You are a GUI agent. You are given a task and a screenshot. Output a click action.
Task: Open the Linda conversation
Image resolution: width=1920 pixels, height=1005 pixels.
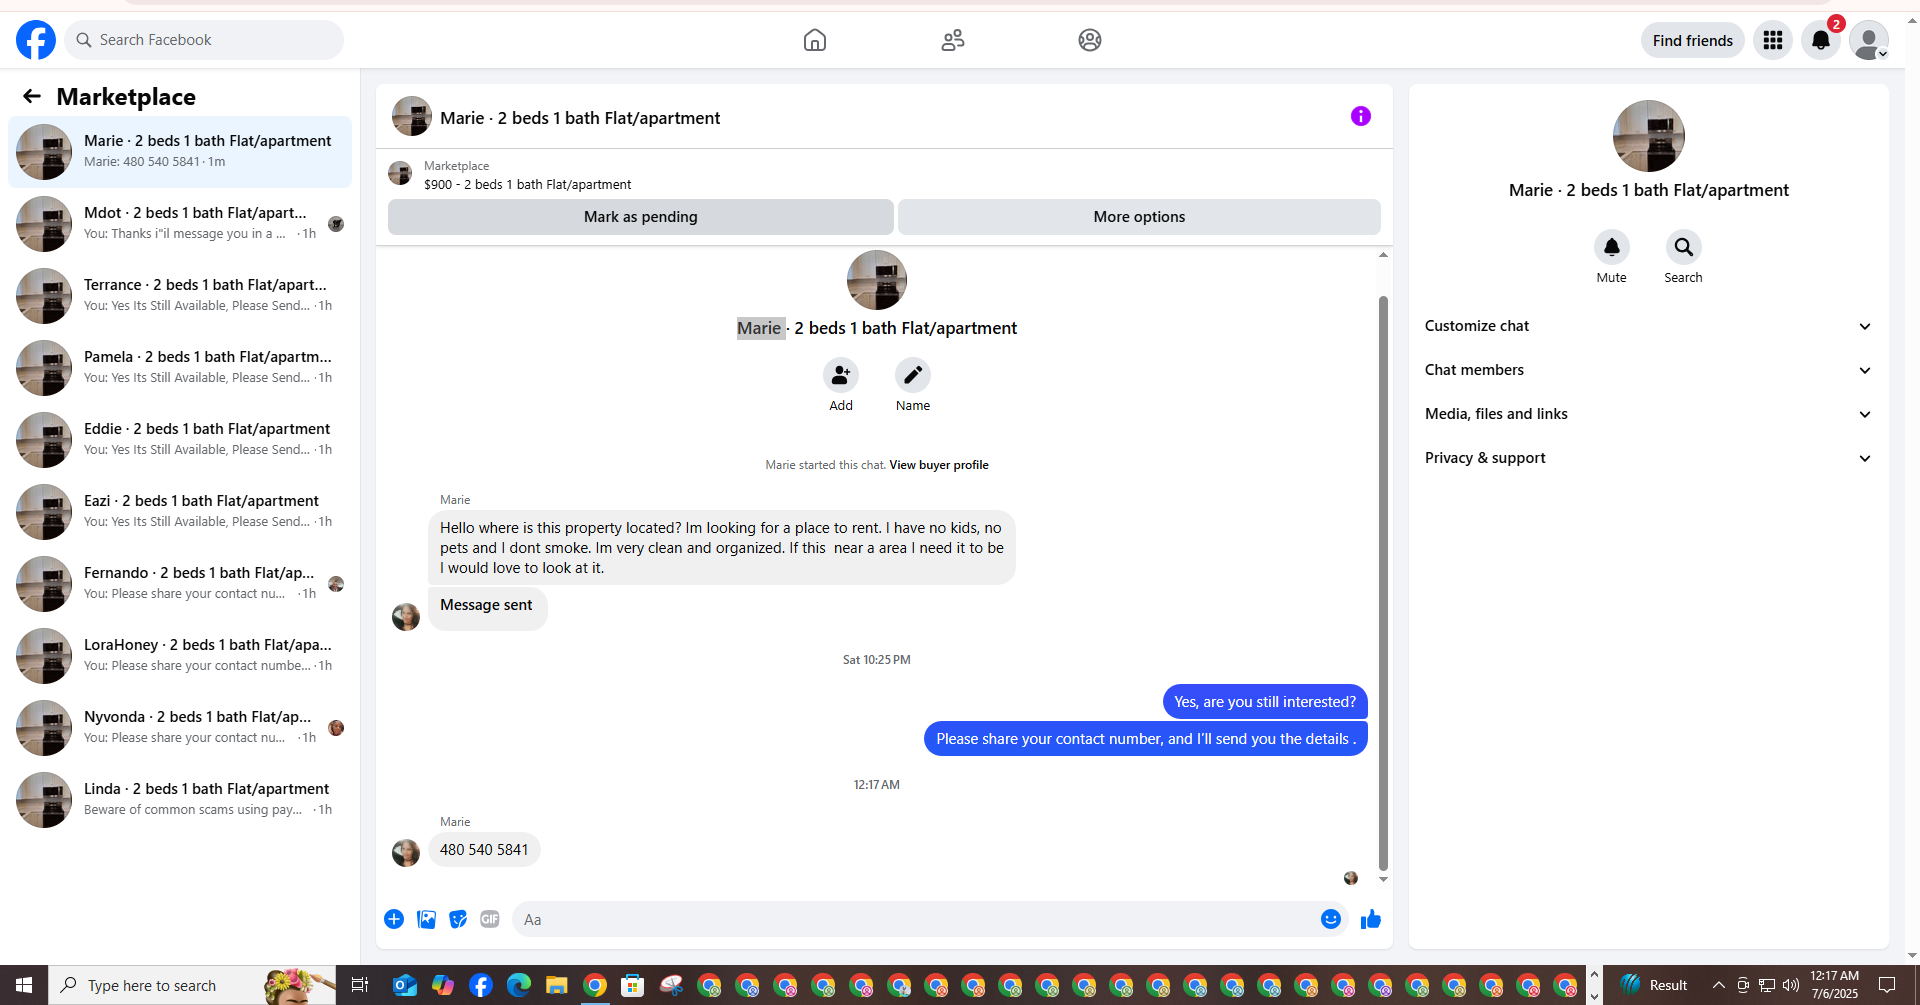pyautogui.click(x=180, y=800)
